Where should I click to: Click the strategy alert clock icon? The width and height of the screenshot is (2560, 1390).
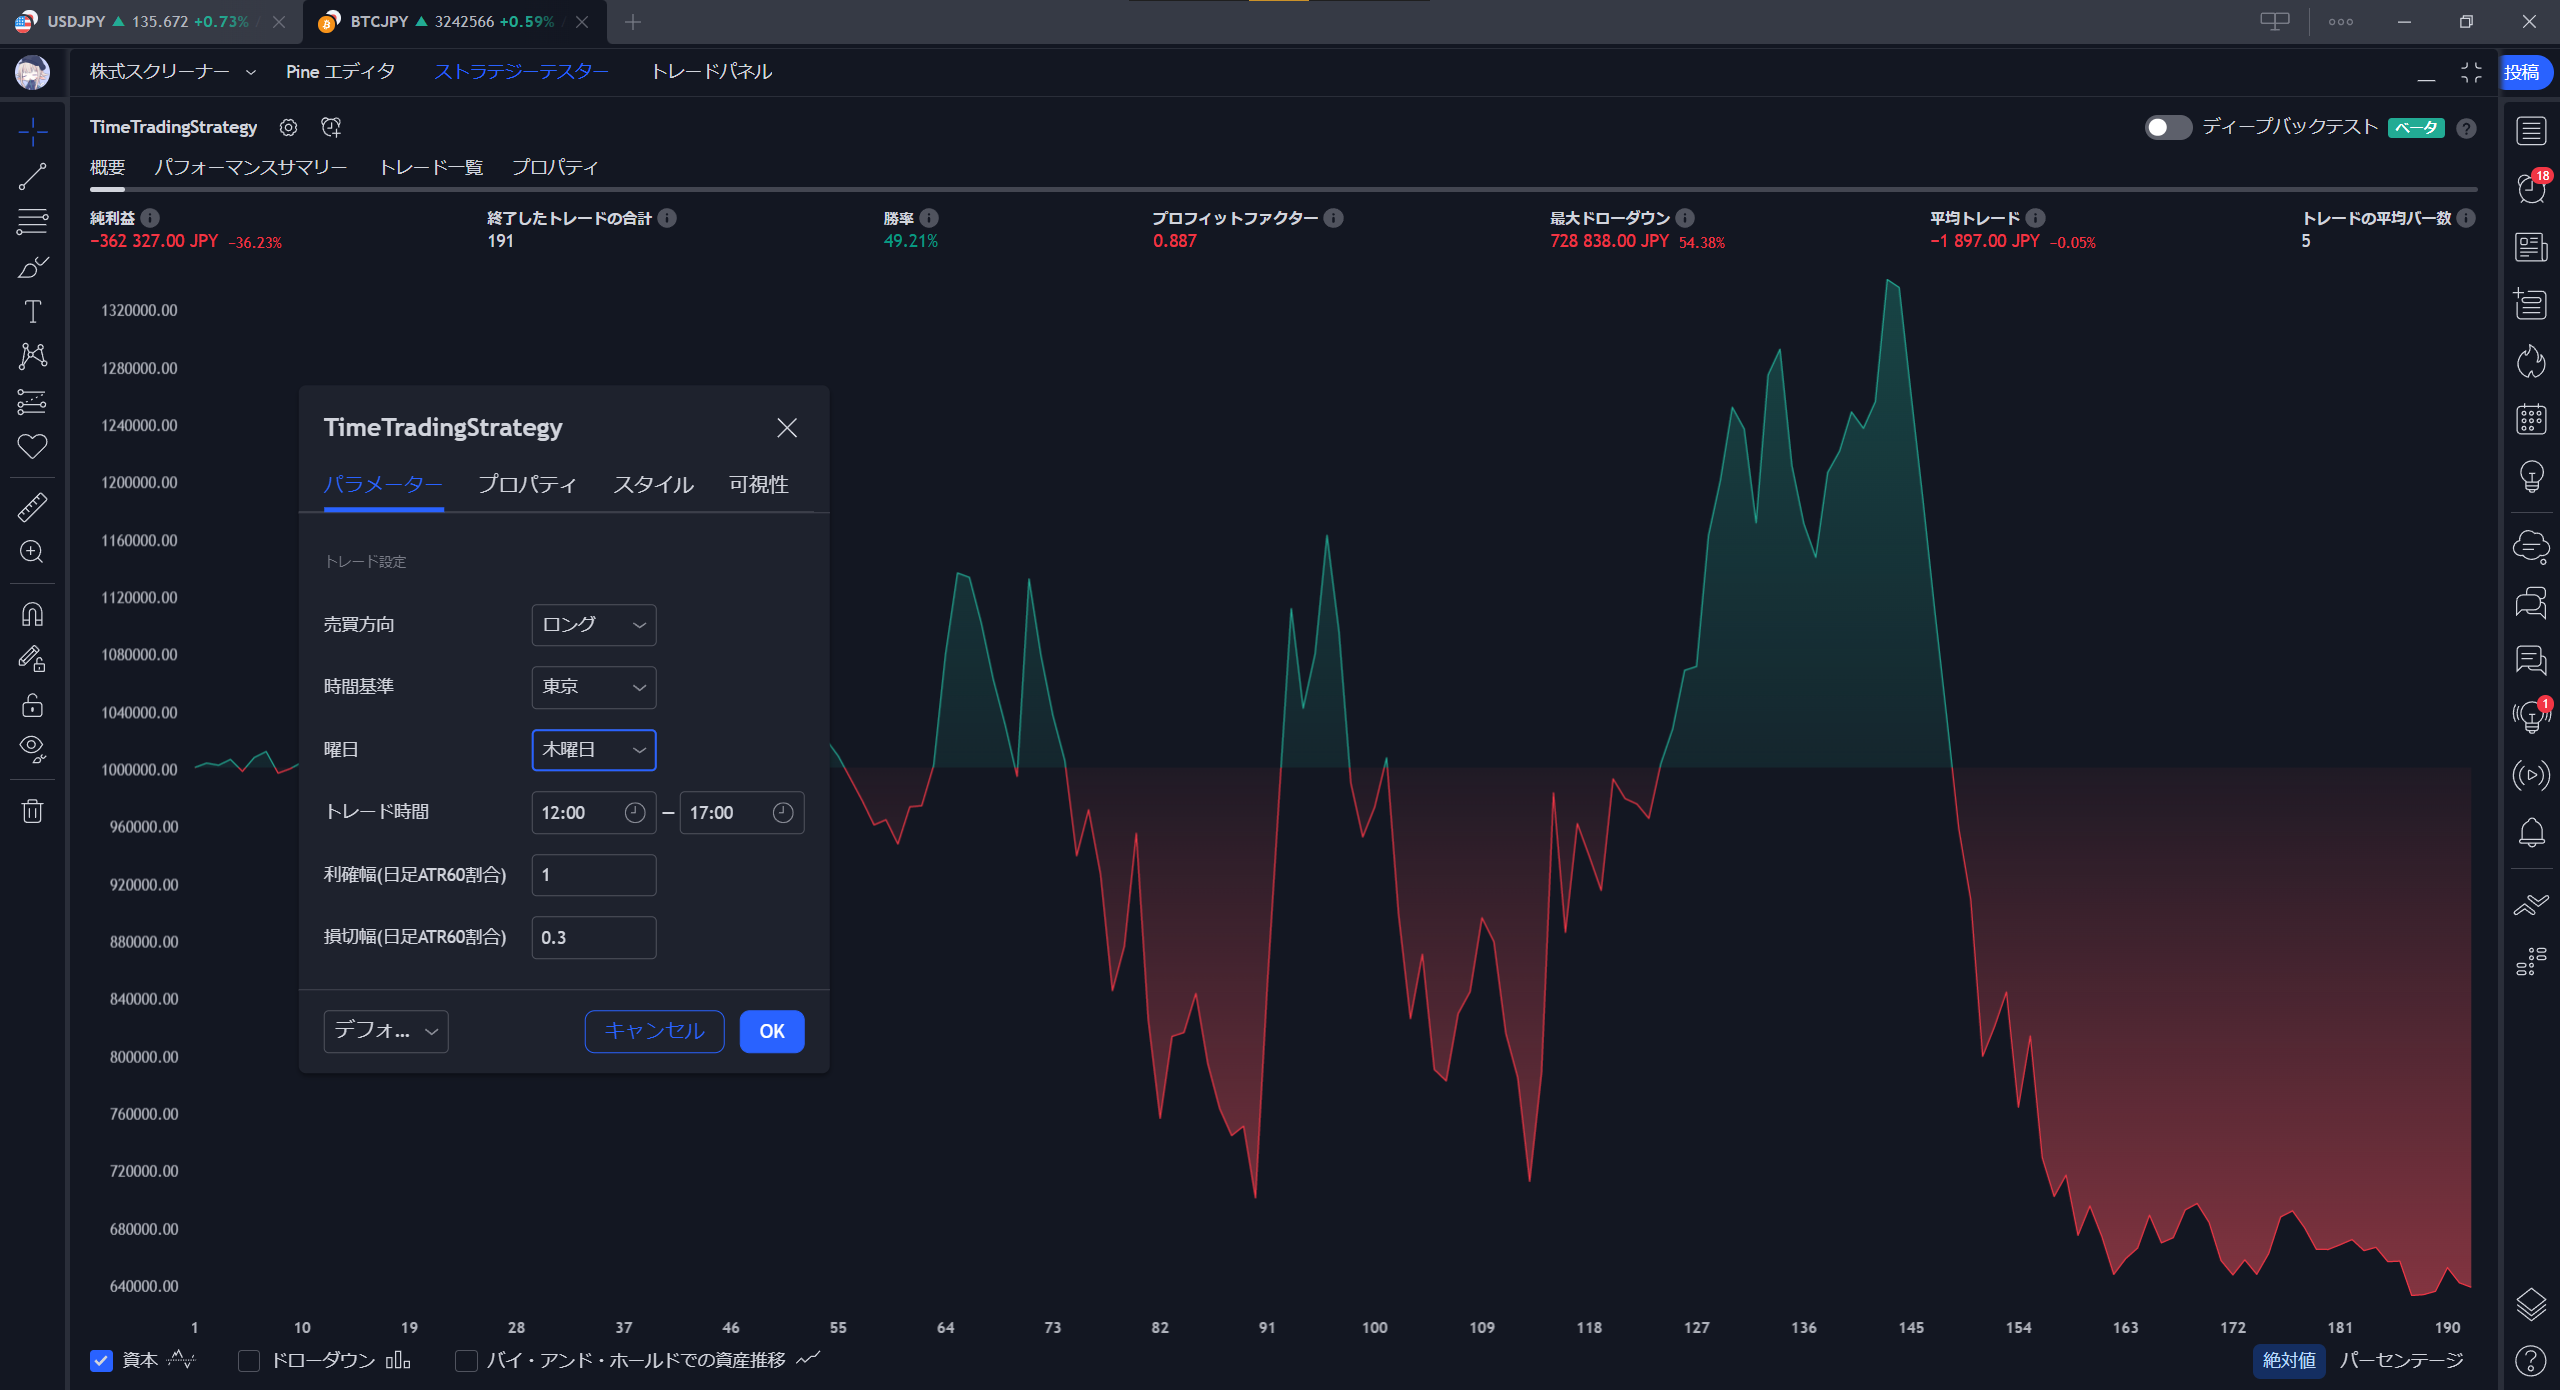coord(331,127)
